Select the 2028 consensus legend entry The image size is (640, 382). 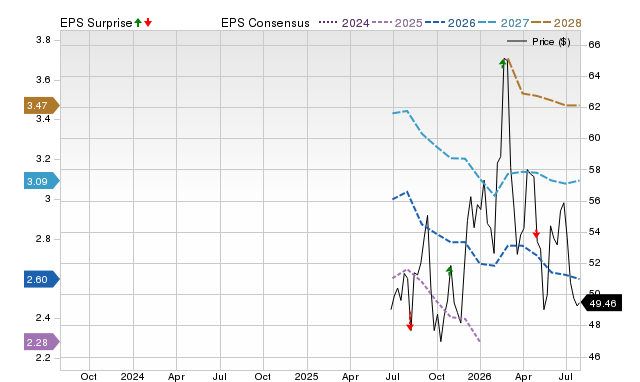(x=556, y=23)
